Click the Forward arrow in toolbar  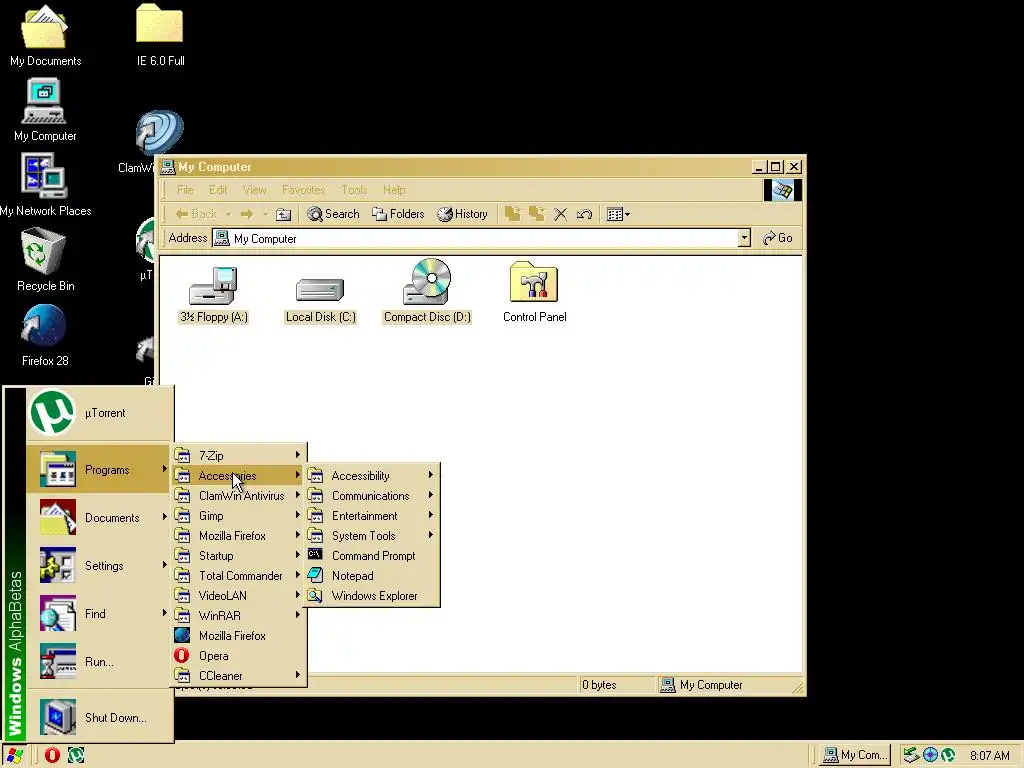click(x=246, y=214)
